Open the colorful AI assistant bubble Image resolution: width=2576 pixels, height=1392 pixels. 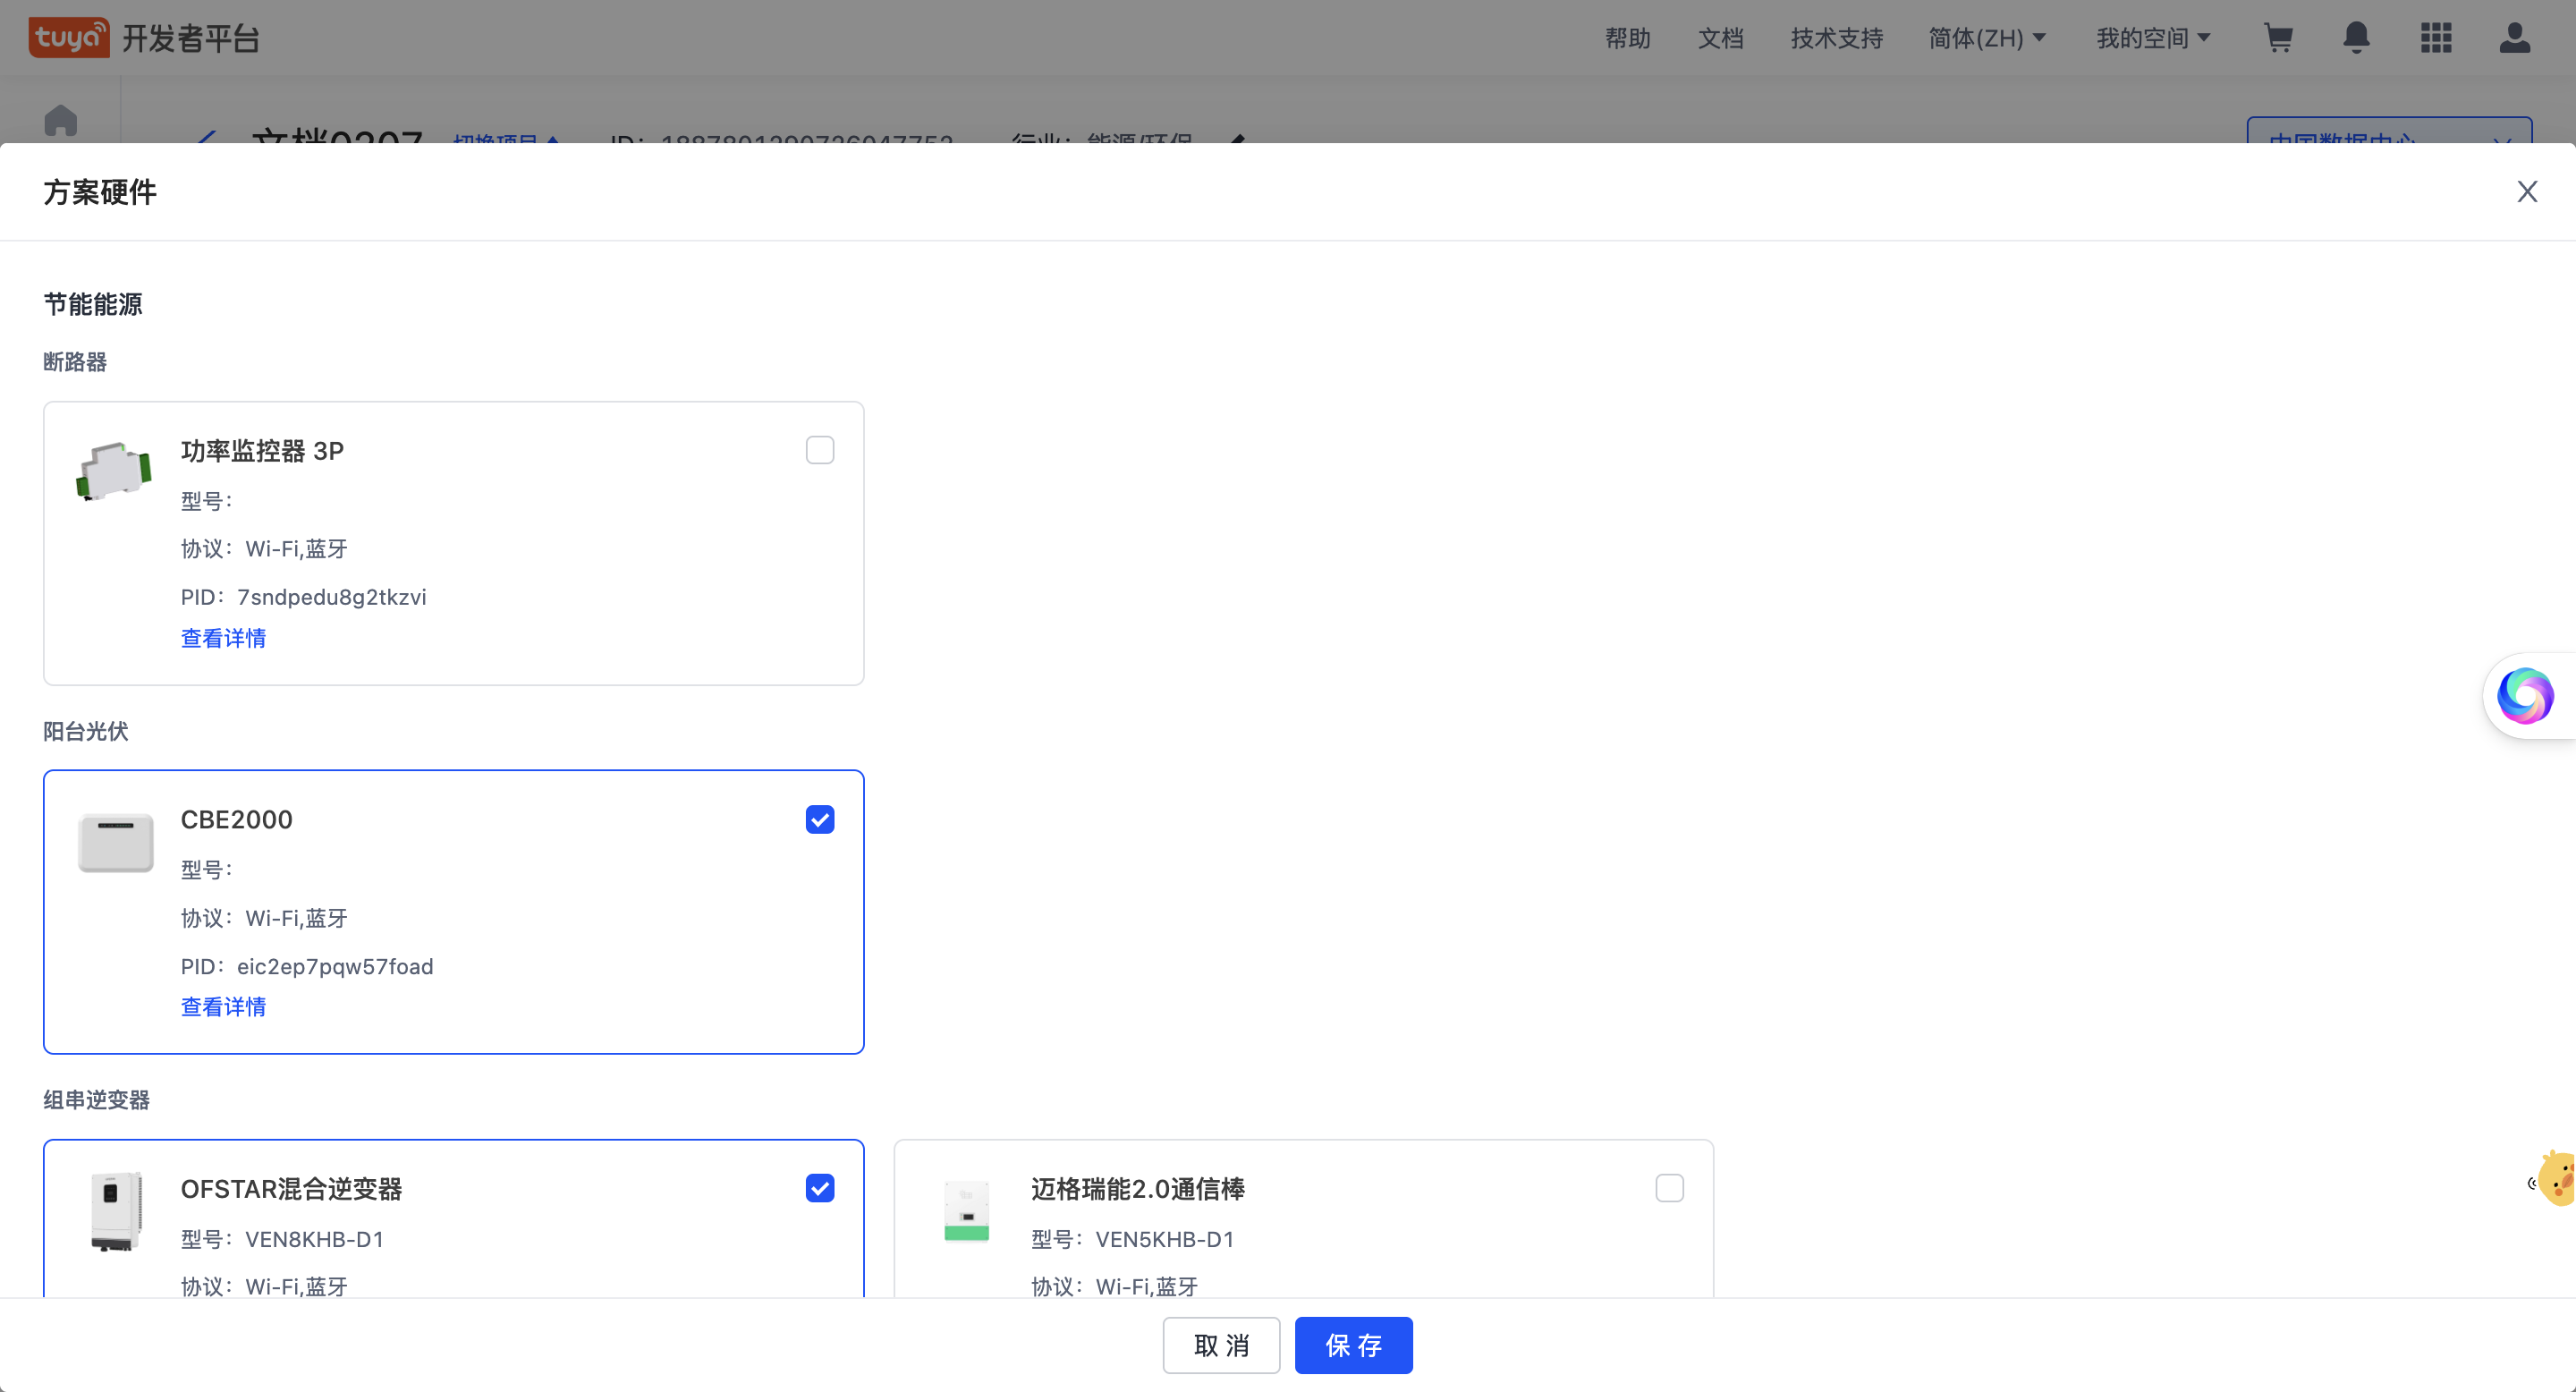pos(2525,696)
